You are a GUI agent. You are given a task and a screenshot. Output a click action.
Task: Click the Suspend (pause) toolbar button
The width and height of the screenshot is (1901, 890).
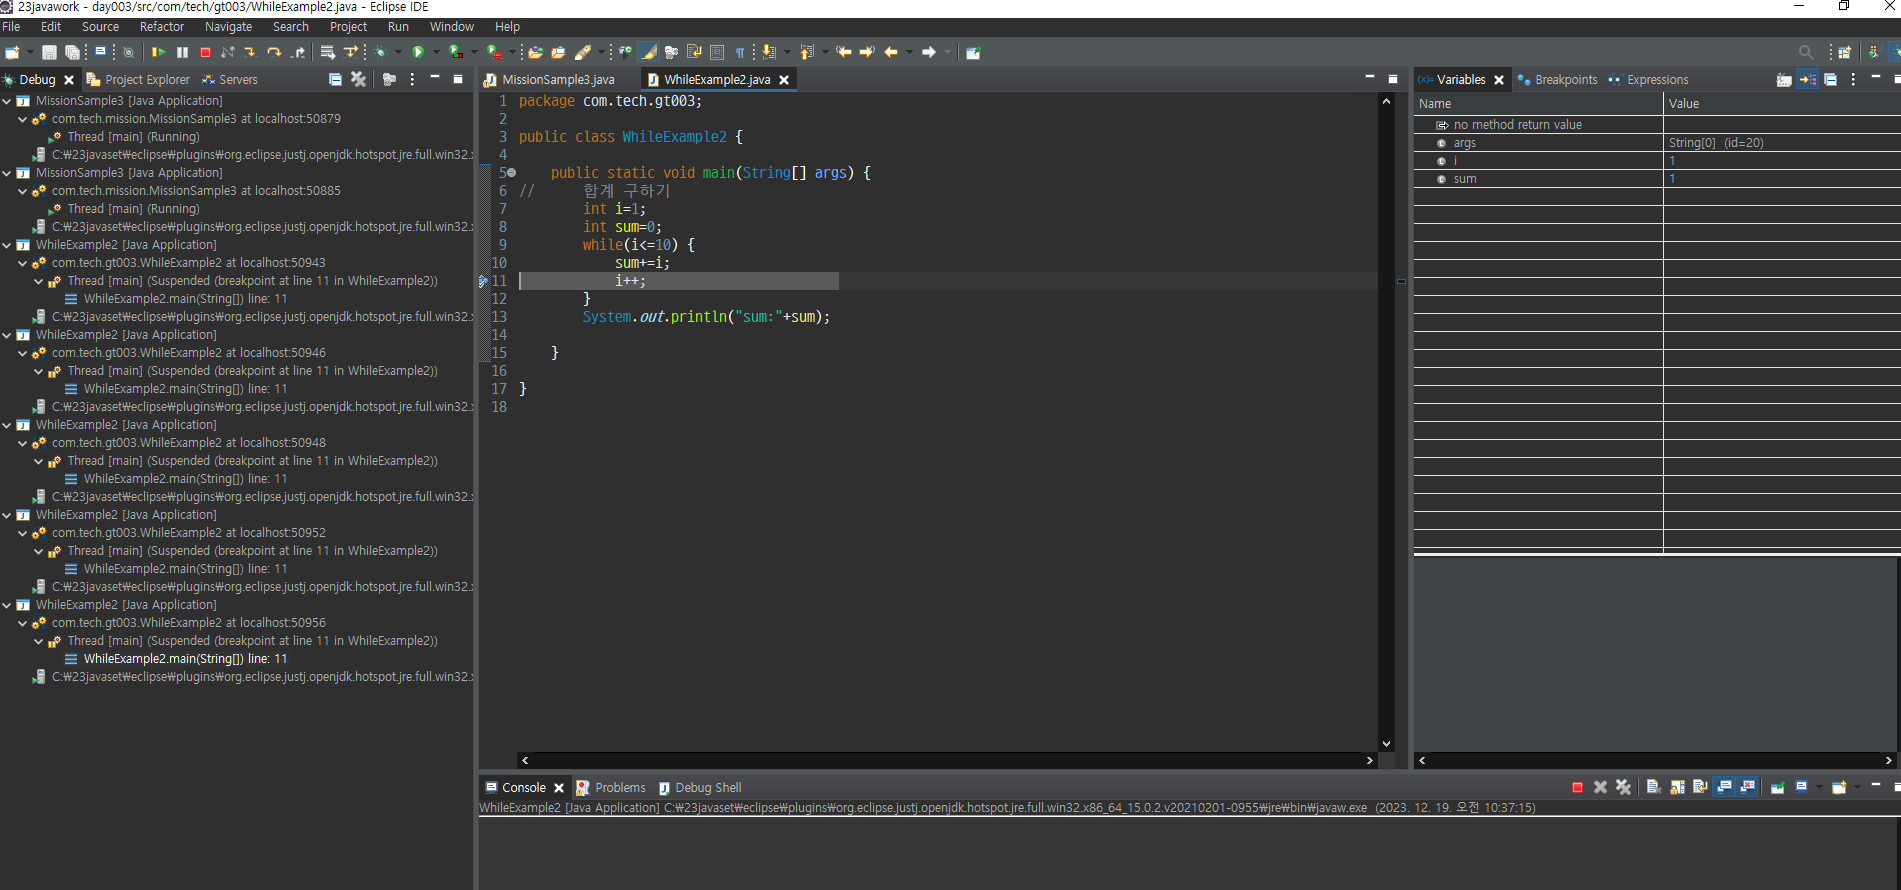pyautogui.click(x=182, y=52)
